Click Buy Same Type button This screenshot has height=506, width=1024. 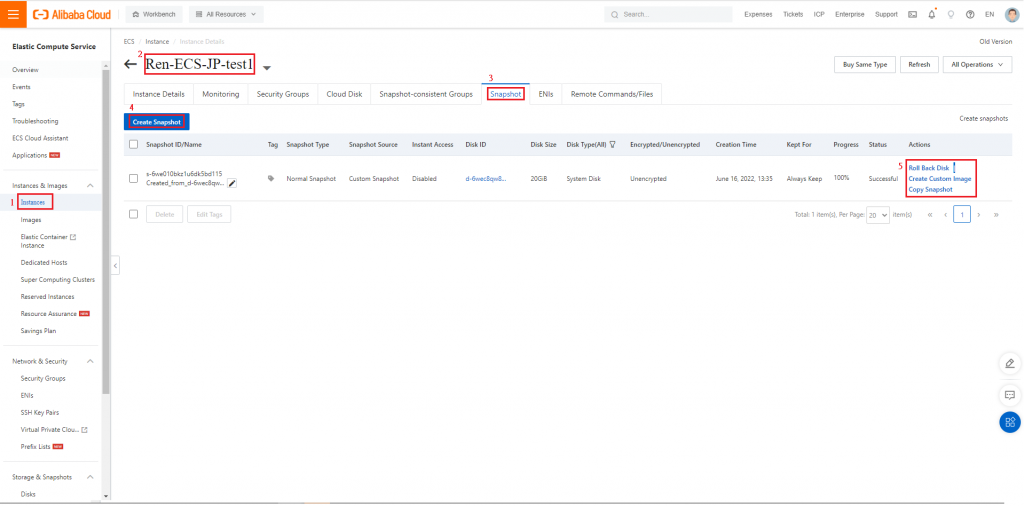(x=865, y=65)
